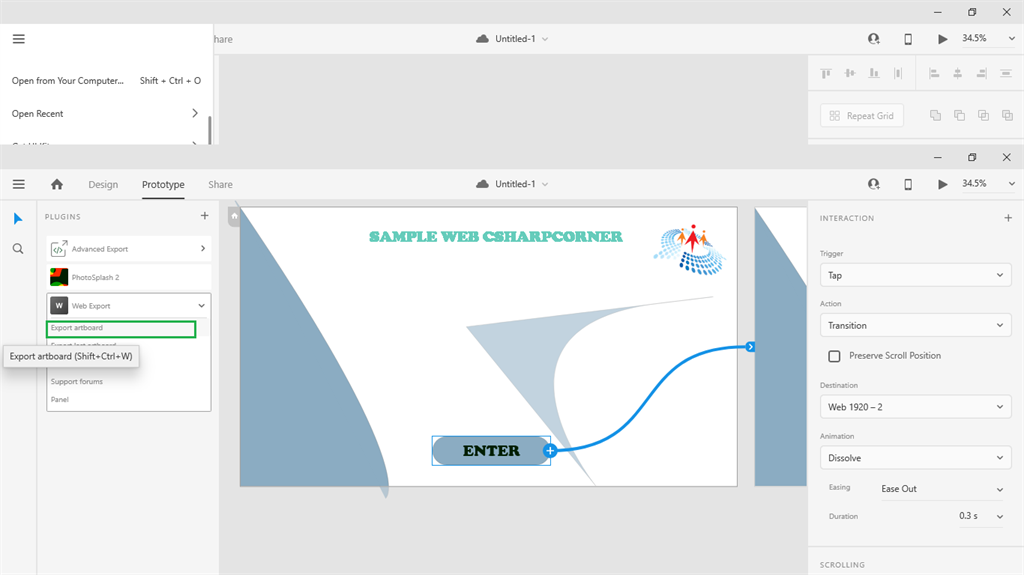Viewport: 1024px width, 575px height.
Task: Open Destination dropdown Web 1920 – 2
Action: click(916, 406)
